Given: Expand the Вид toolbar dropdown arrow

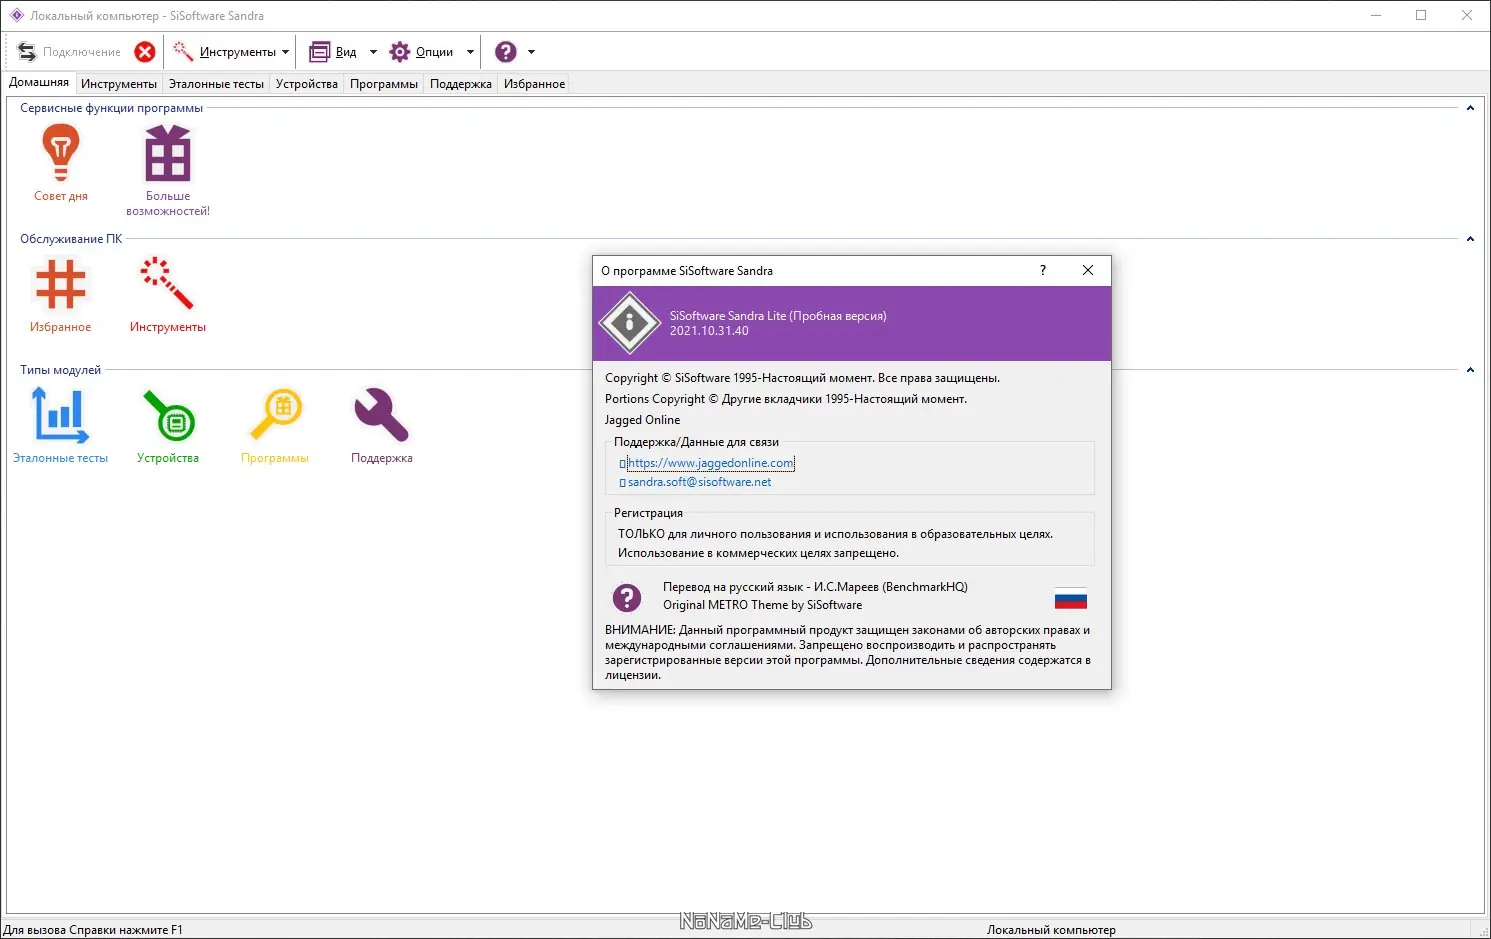Looking at the screenshot, I should [373, 52].
